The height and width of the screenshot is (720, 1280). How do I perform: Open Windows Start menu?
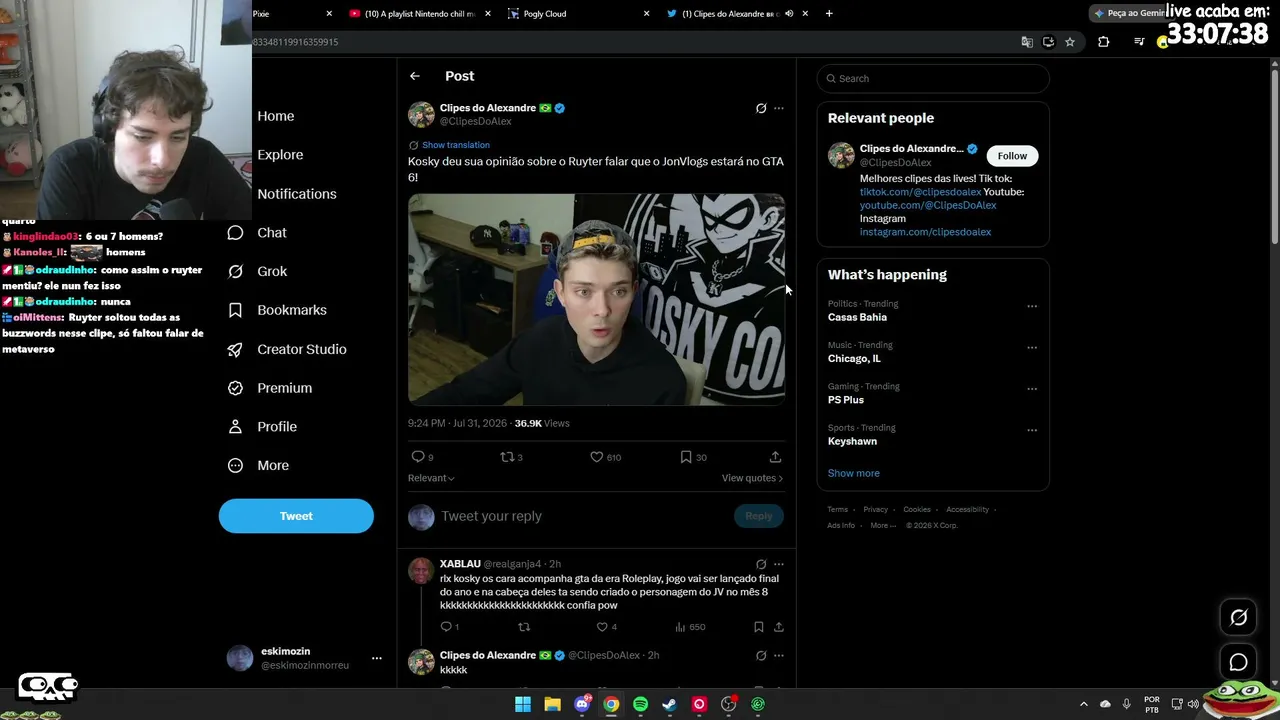[523, 704]
